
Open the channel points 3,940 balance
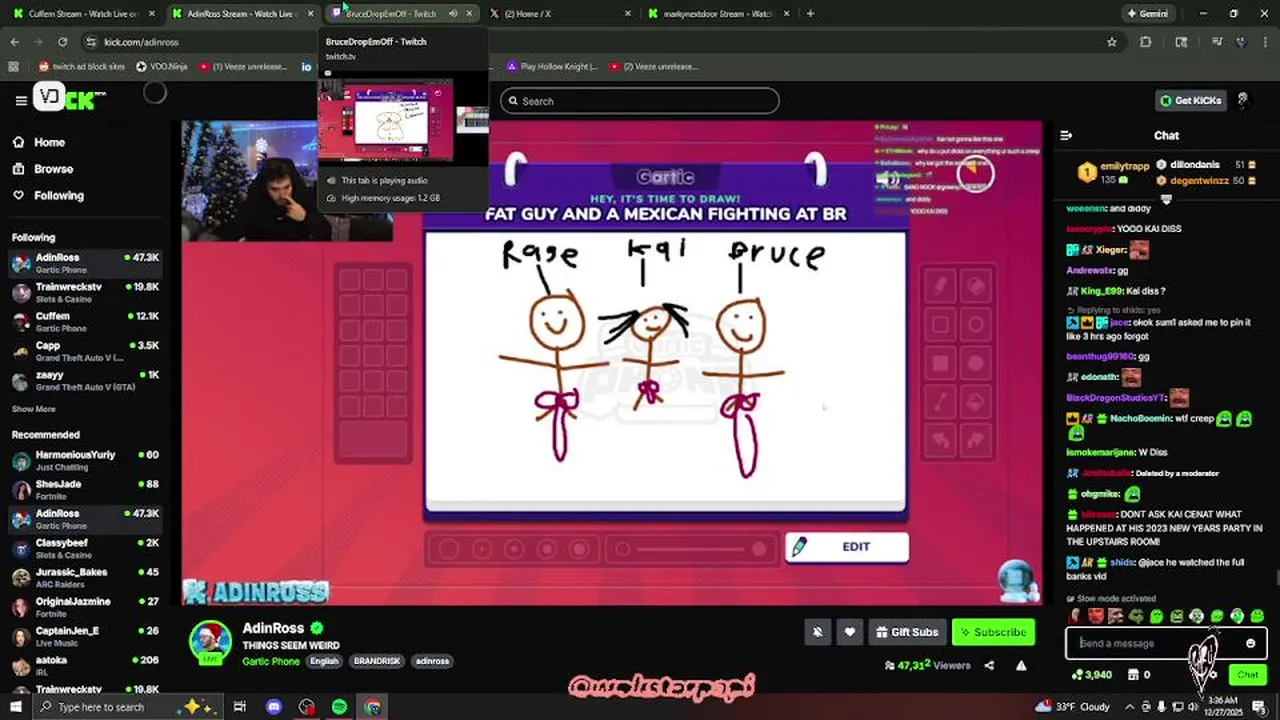(x=1091, y=675)
